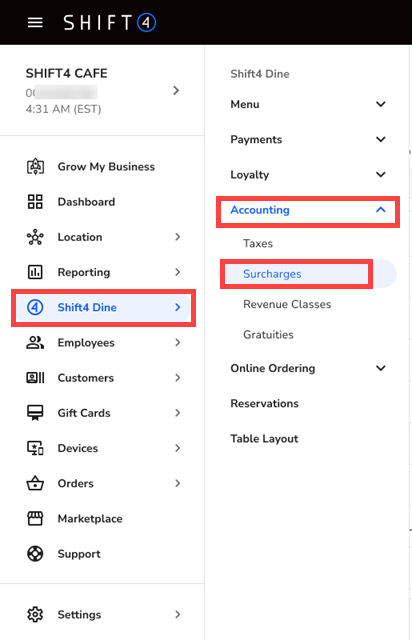
Task: Click the Orders basket icon
Action: point(35,483)
